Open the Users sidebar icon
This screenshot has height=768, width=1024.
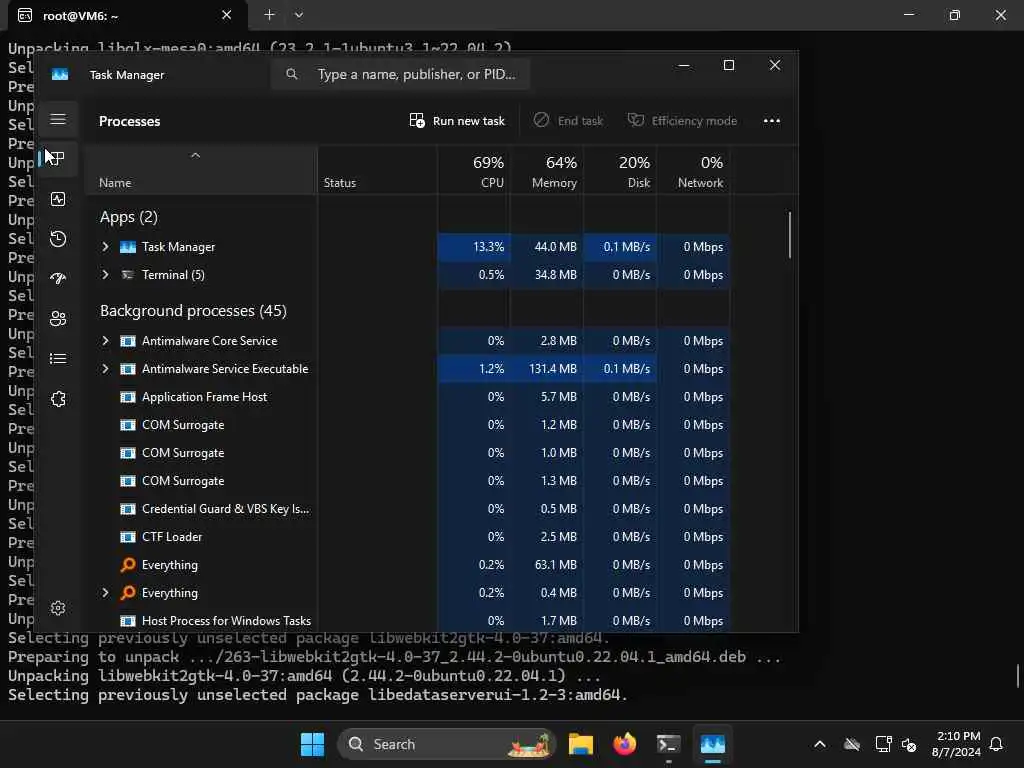tap(58, 319)
